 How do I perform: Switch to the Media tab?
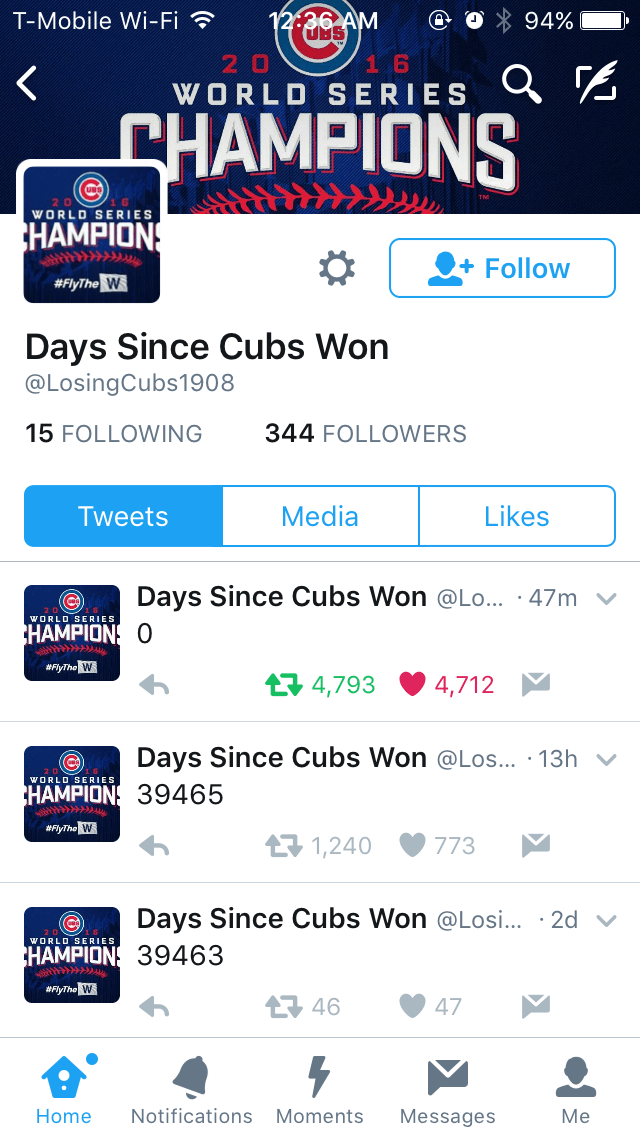tap(320, 516)
